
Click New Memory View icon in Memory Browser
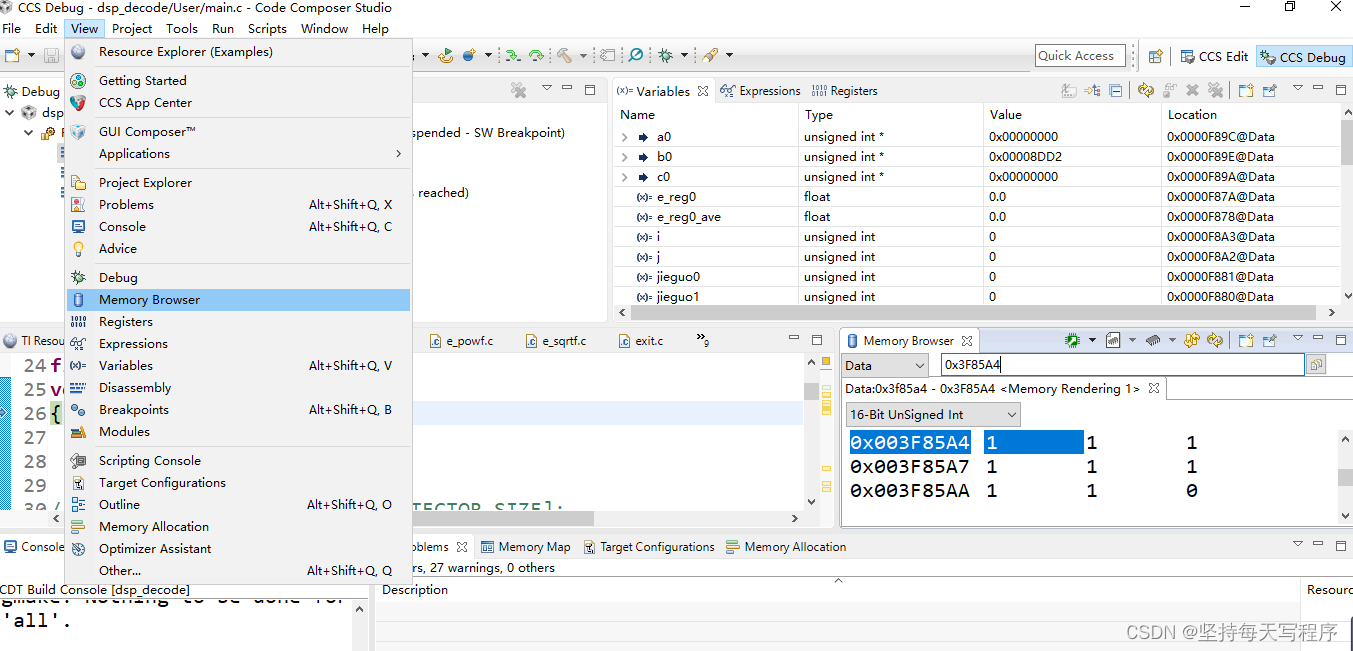(x=1246, y=340)
